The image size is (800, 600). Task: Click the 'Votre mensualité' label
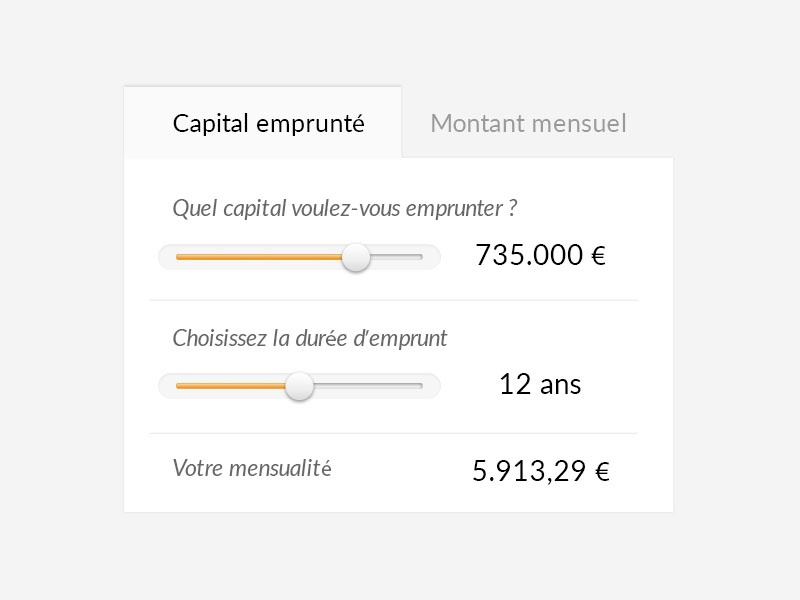(x=251, y=467)
